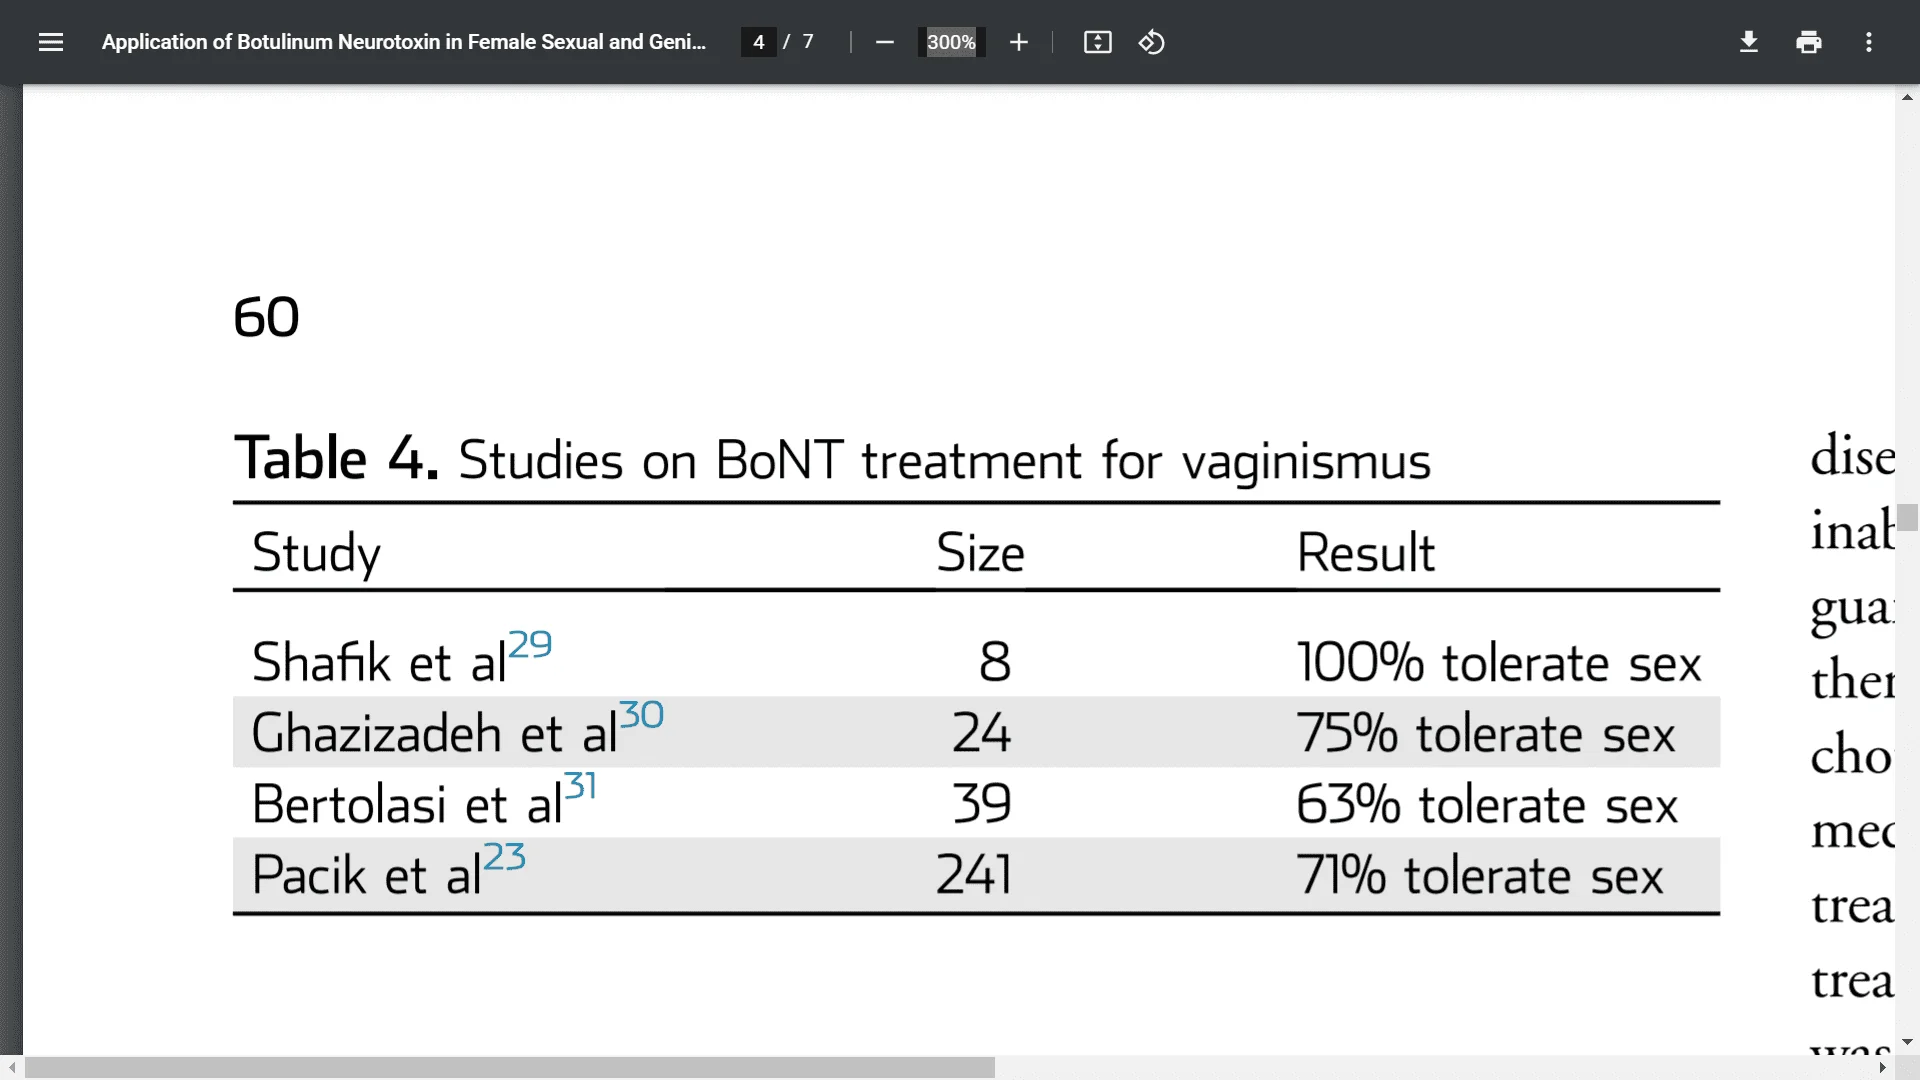Click the scroll up arrow
Viewport: 1920px width, 1080px height.
pyautogui.click(x=1907, y=97)
